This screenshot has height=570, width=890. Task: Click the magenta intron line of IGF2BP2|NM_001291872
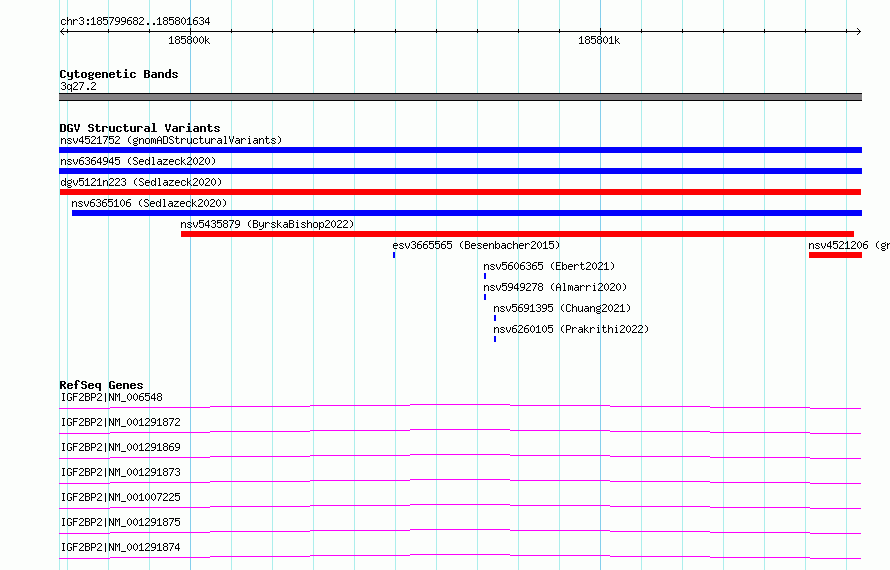pyautogui.click(x=460, y=431)
